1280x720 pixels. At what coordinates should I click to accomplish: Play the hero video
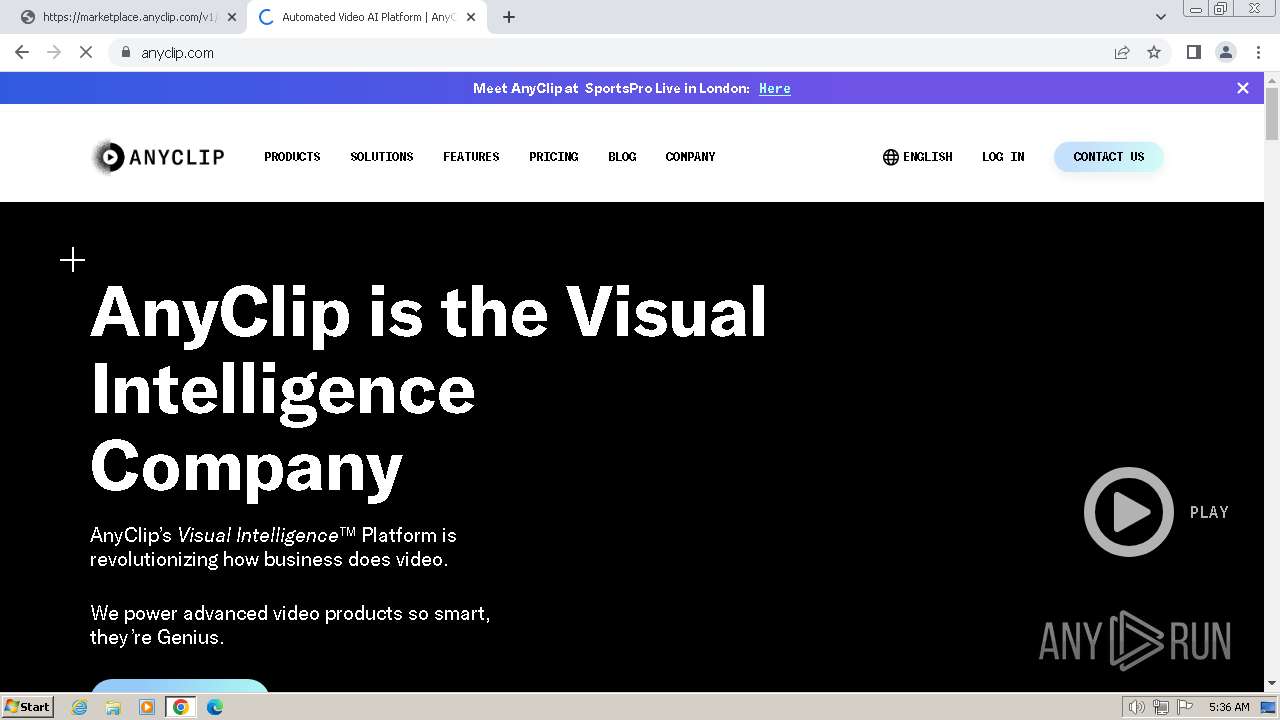click(x=1129, y=512)
